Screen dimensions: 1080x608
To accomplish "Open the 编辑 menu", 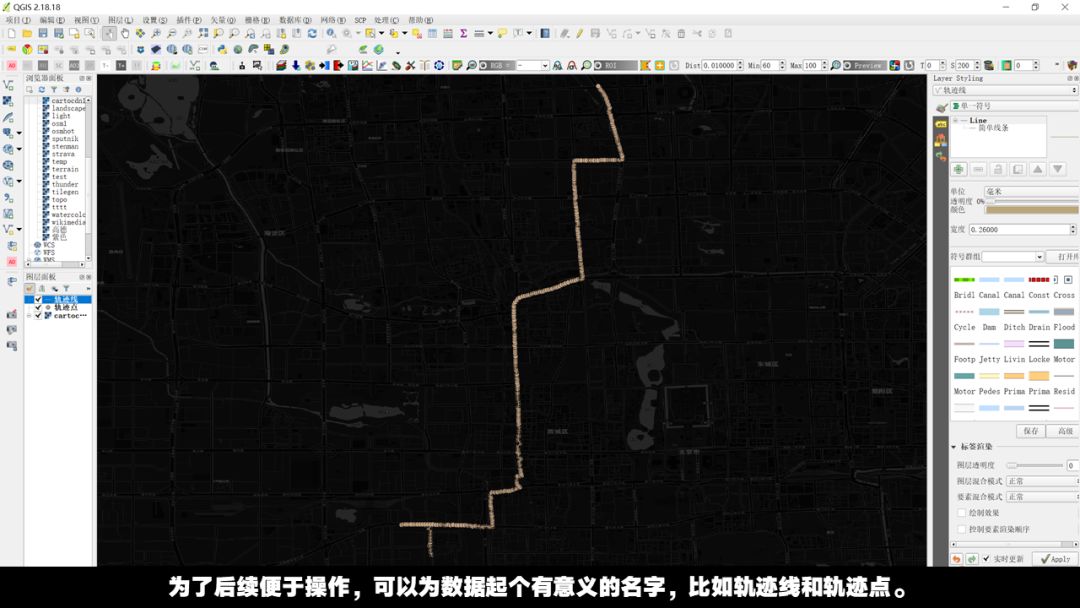I will pyautogui.click(x=52, y=20).
